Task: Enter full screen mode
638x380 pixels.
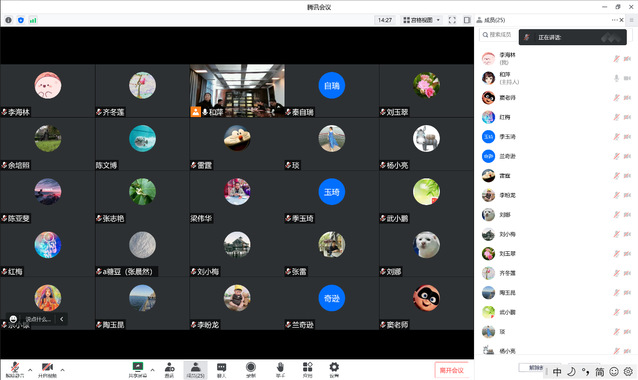Action: click(452, 20)
